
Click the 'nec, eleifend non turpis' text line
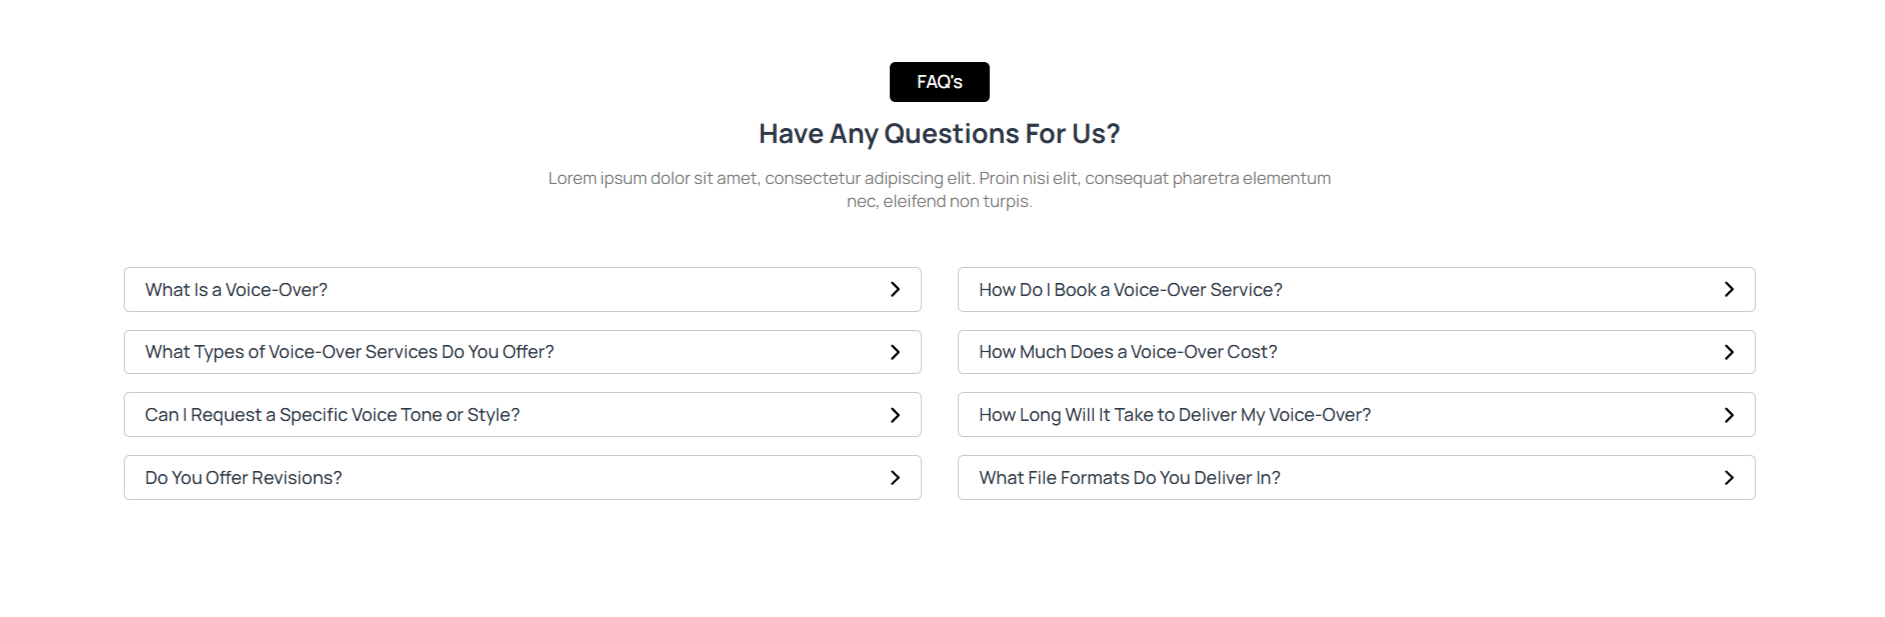click(x=939, y=201)
